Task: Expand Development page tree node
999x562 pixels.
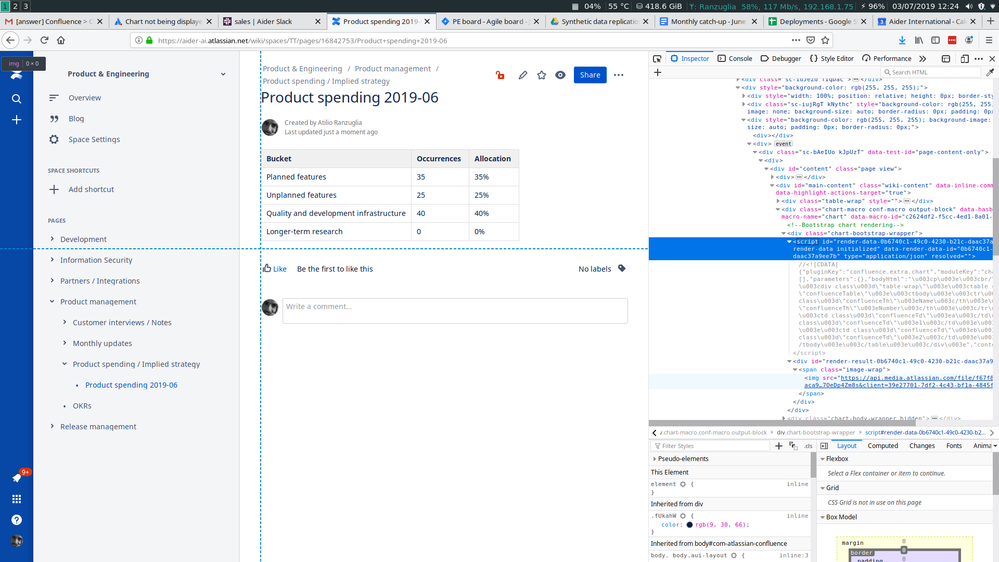Action: (52, 239)
